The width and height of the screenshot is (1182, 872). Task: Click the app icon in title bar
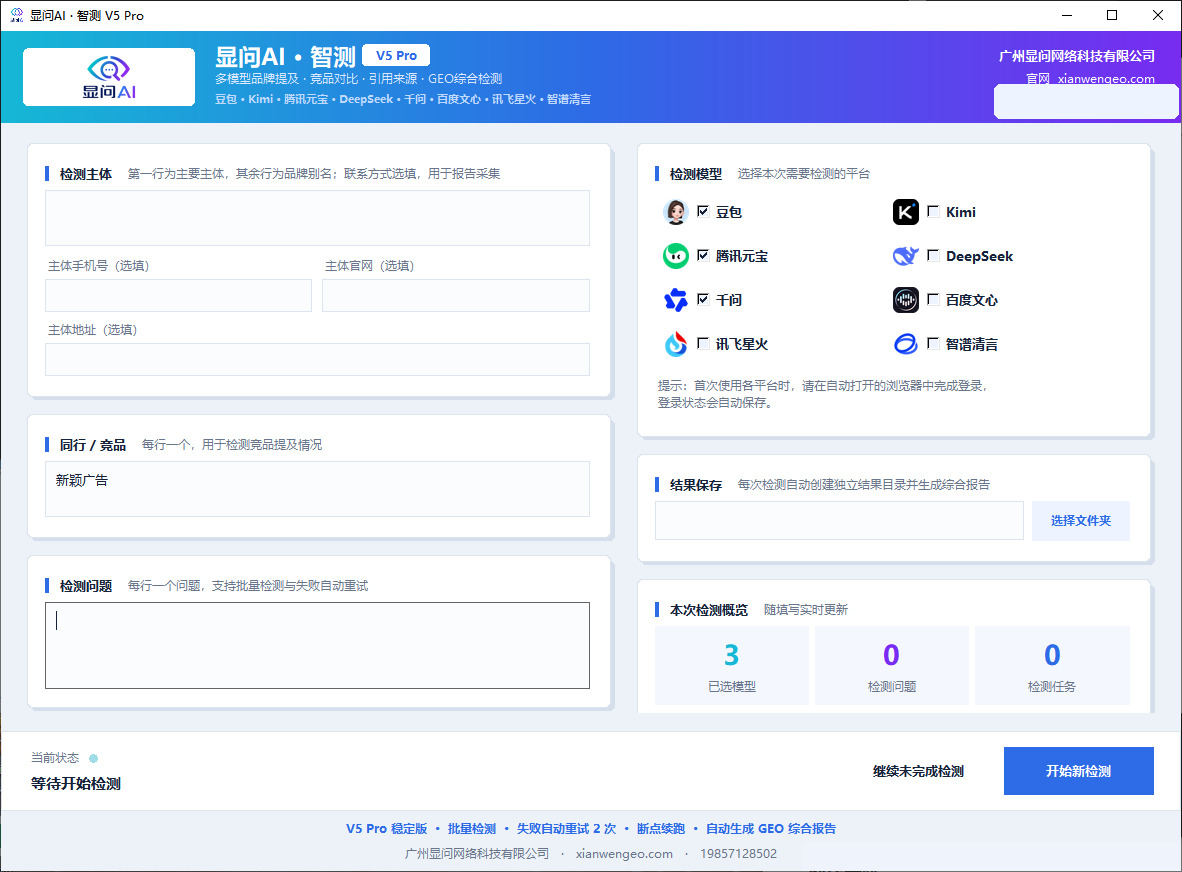16,15
